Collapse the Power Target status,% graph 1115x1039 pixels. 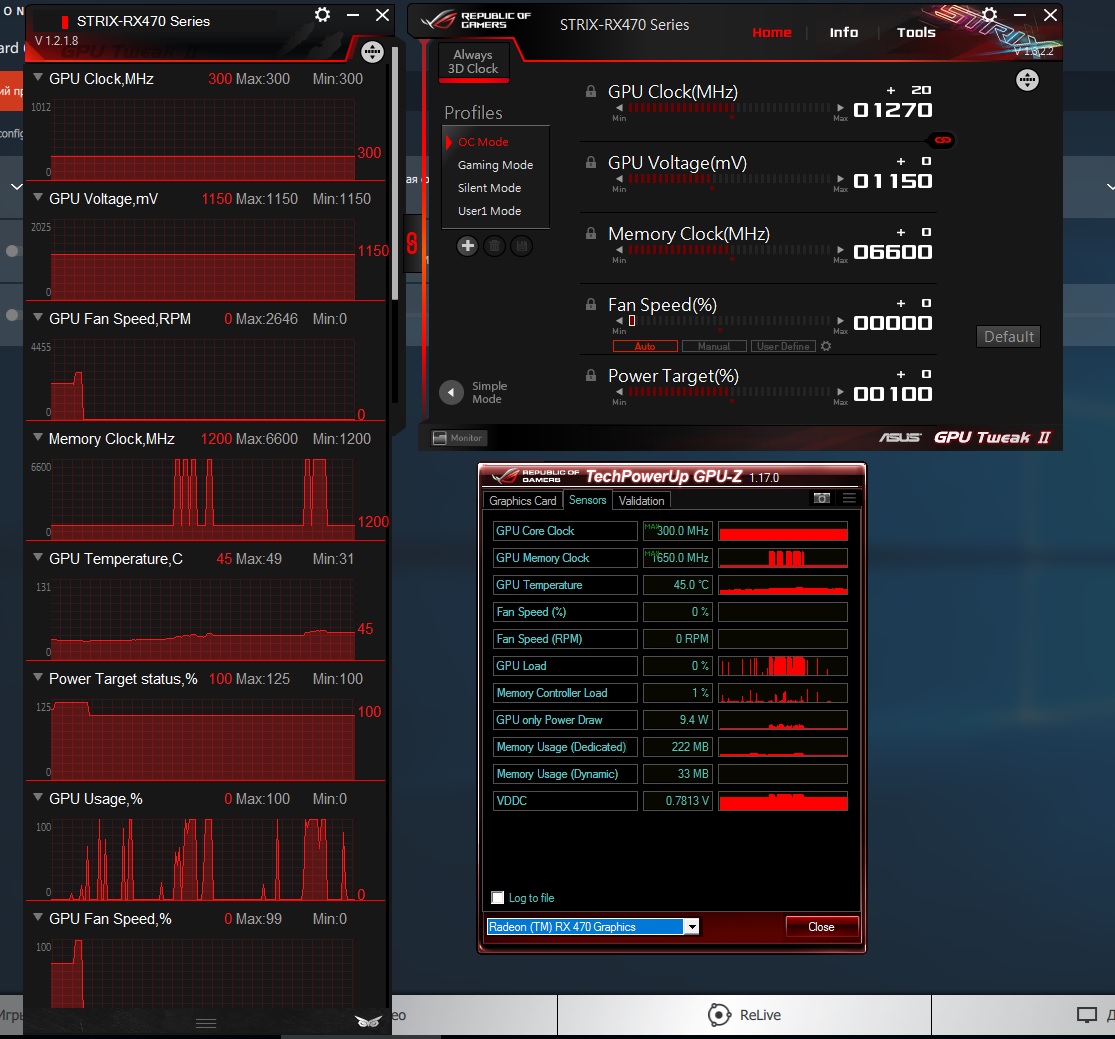[38, 677]
